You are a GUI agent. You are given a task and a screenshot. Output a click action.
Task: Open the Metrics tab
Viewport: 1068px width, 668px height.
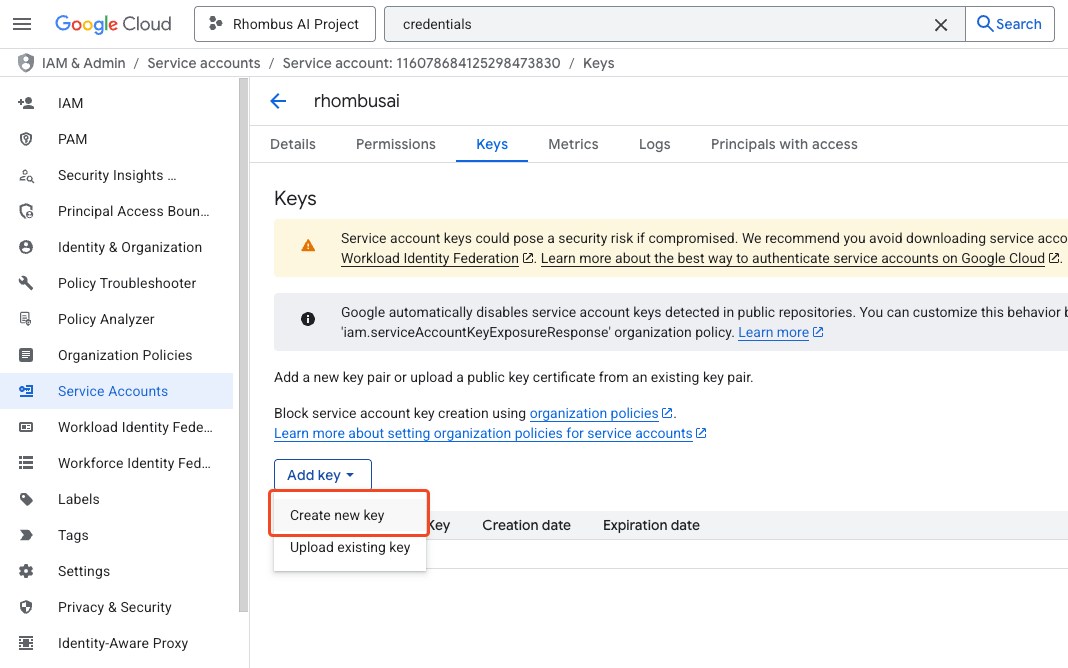[573, 144]
